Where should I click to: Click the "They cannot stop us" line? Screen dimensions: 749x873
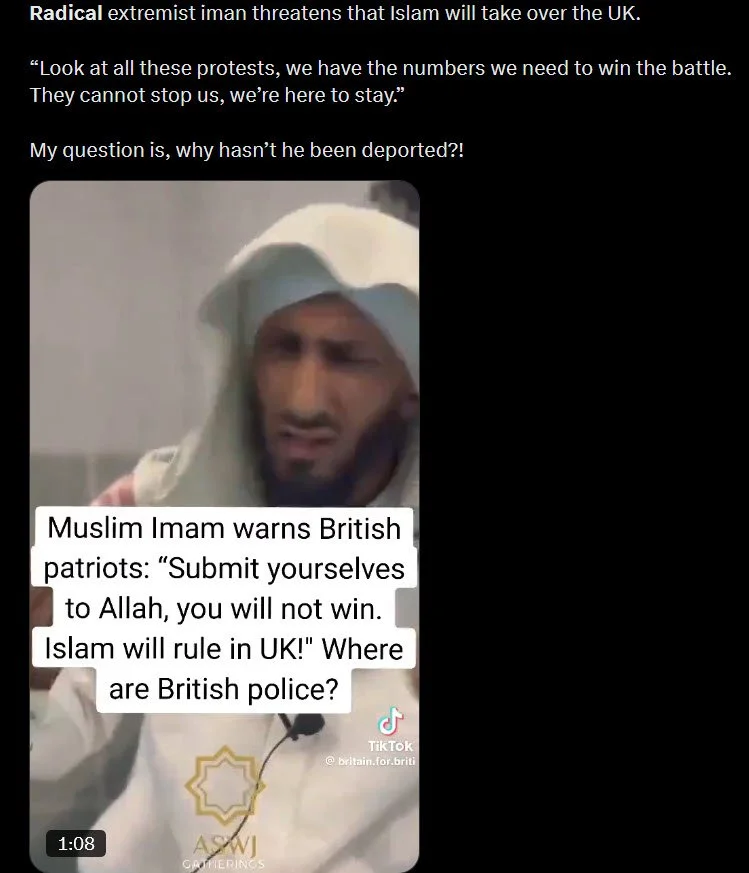tap(214, 95)
